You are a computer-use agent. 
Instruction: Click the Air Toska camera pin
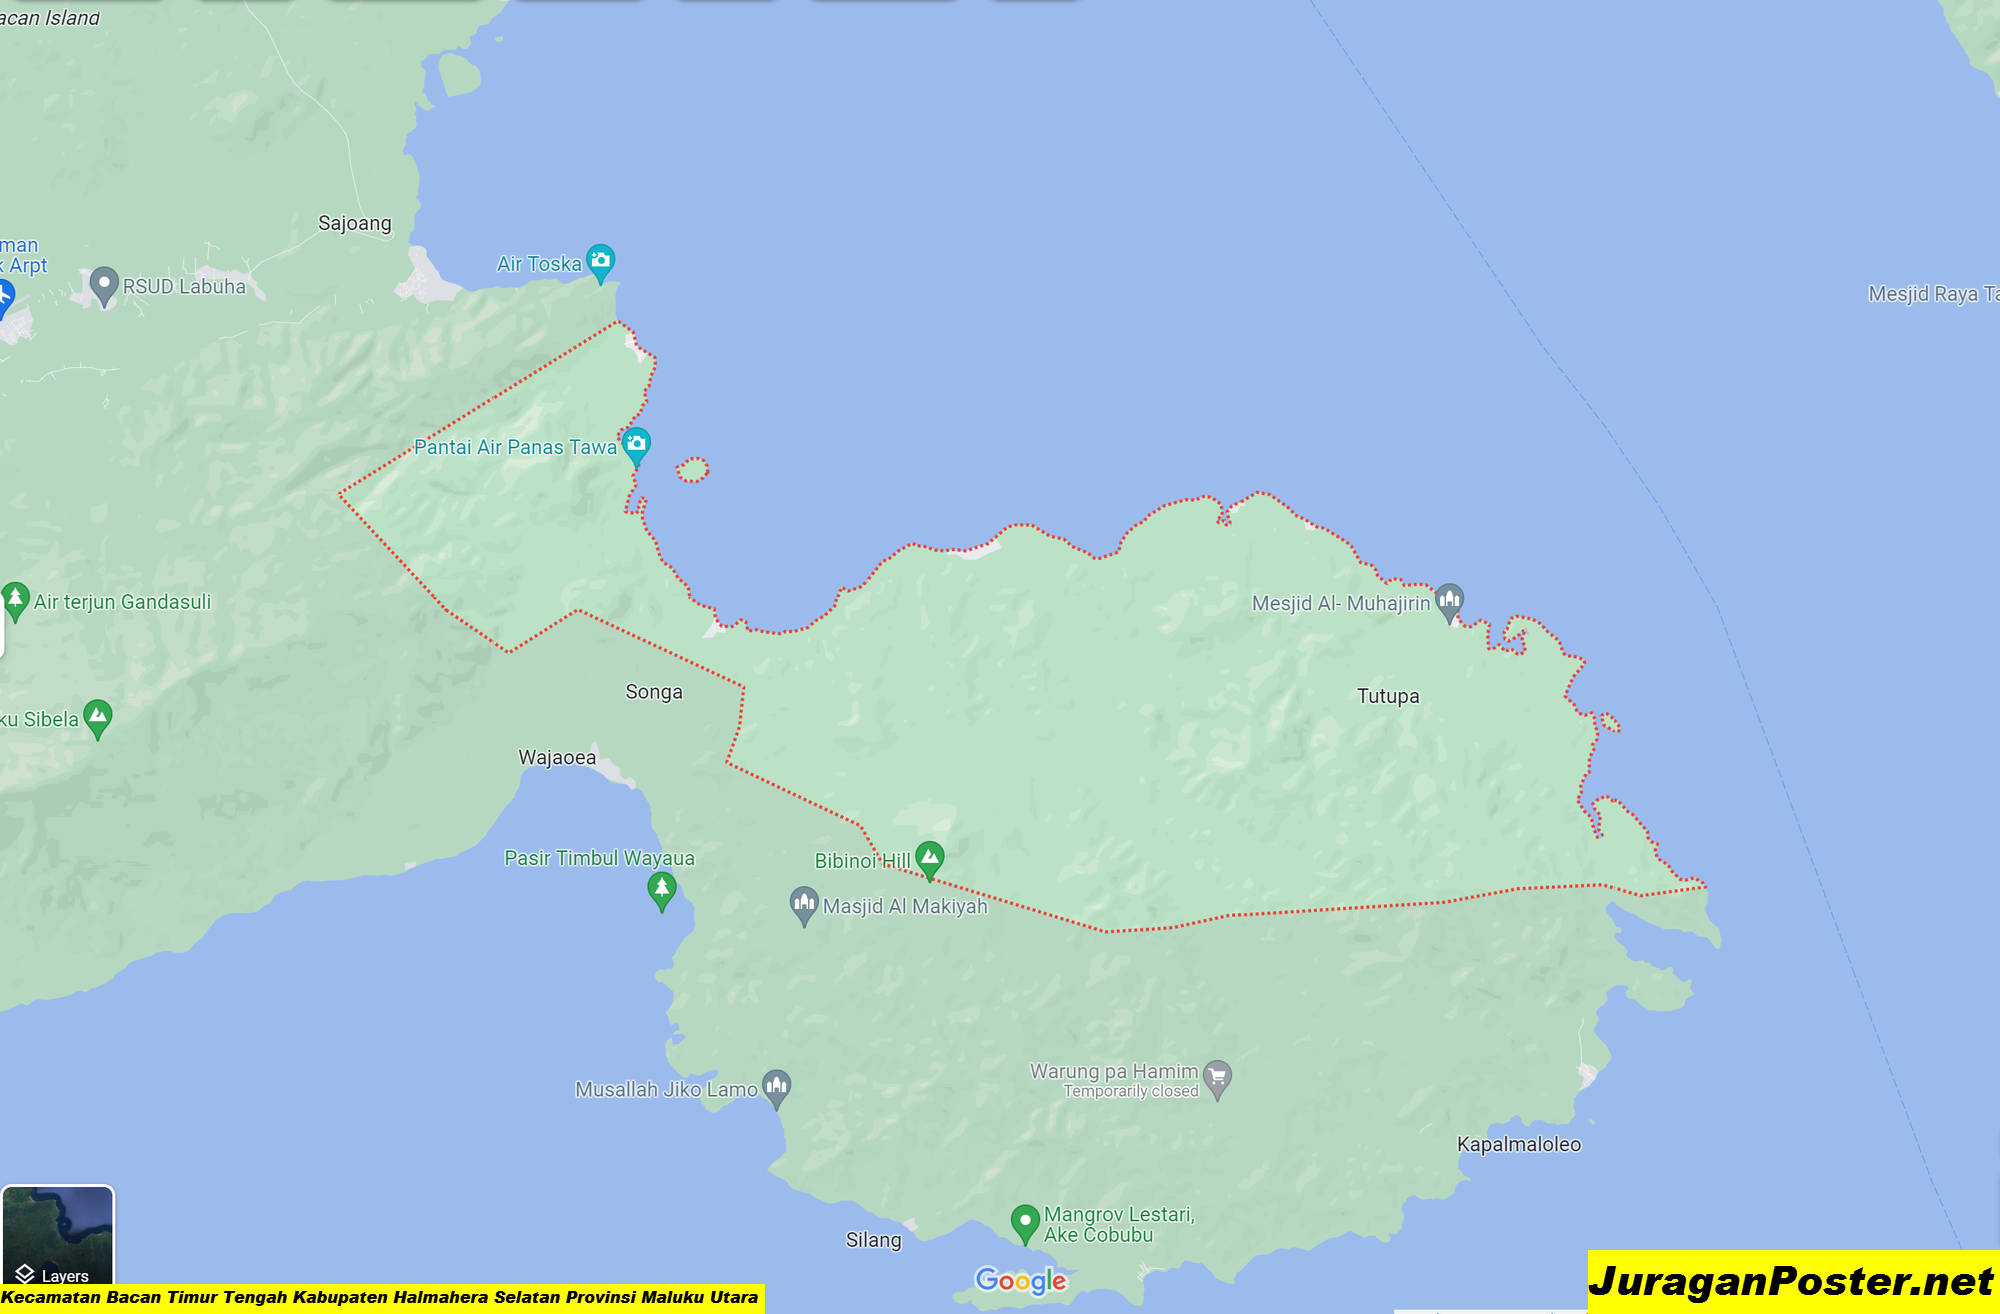600,262
